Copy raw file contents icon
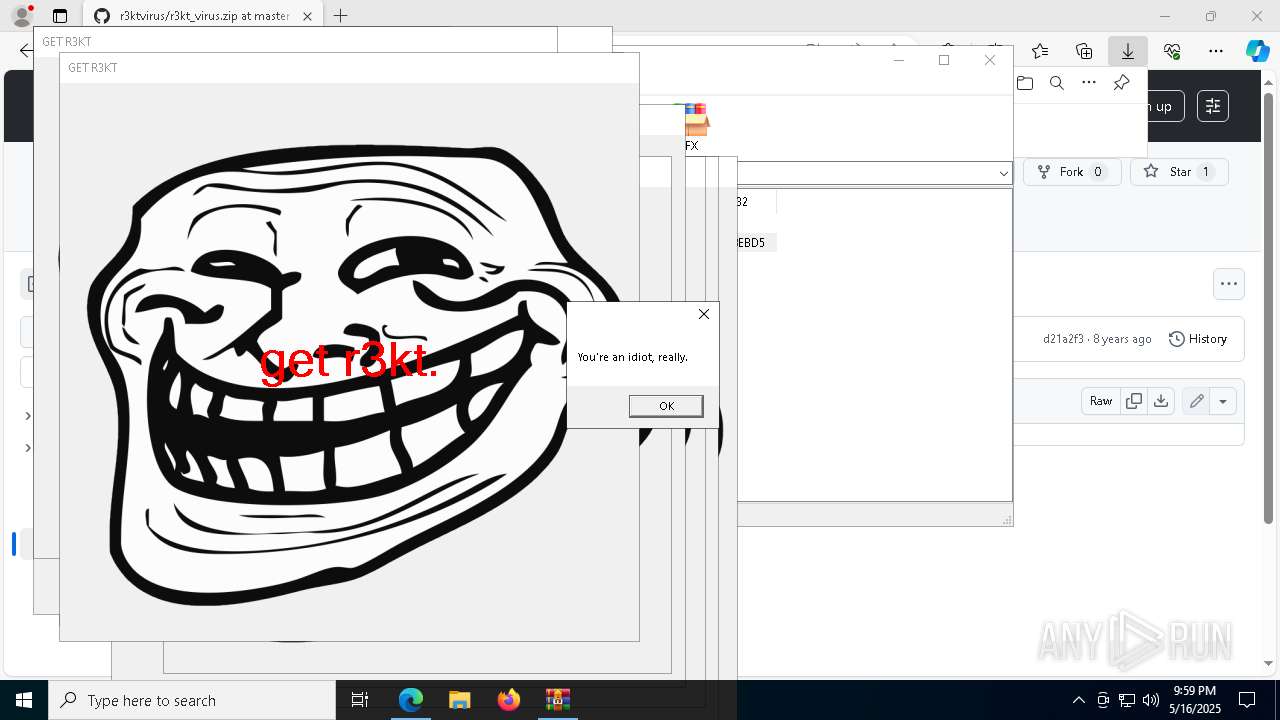Screen dimensions: 1280x720 (x=1134, y=401)
